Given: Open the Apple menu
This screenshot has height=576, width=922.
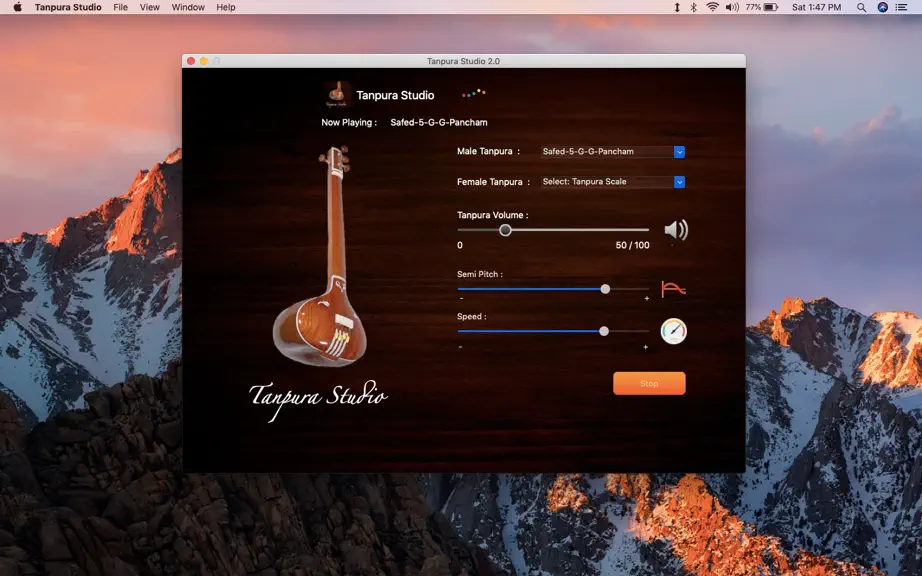Looking at the screenshot, I should [18, 7].
